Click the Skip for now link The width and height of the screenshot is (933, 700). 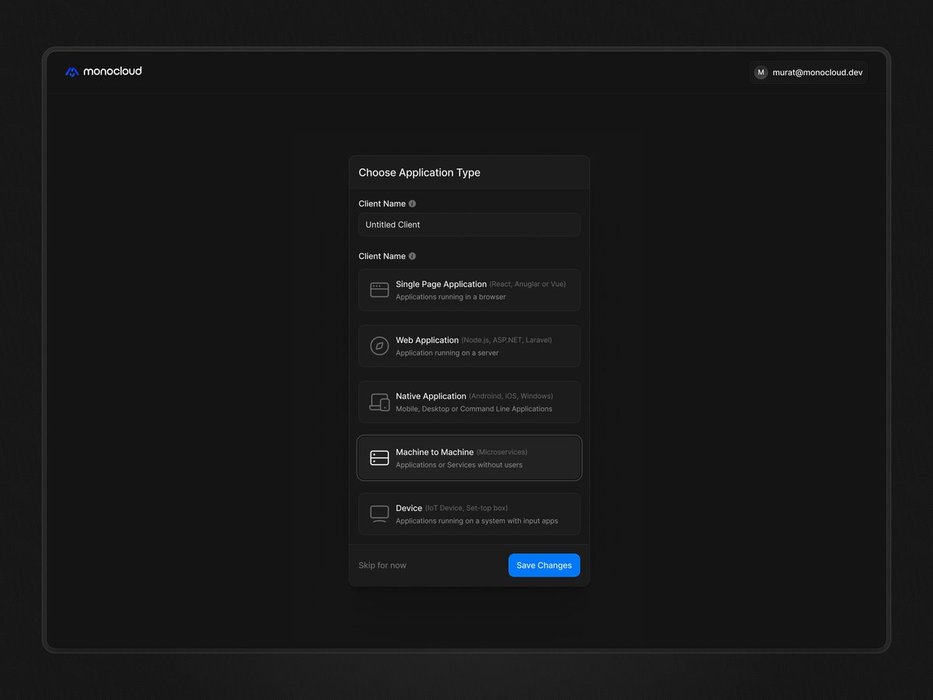[382, 566]
